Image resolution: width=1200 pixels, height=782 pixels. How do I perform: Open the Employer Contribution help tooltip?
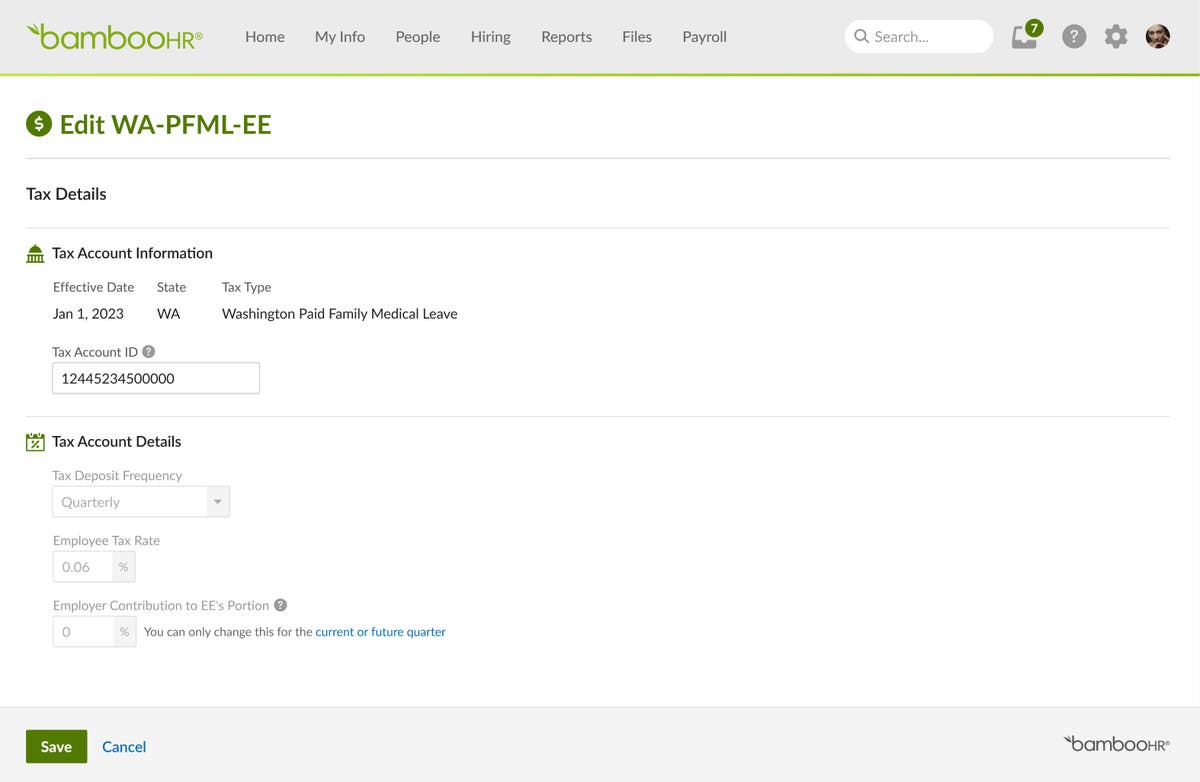(x=280, y=604)
